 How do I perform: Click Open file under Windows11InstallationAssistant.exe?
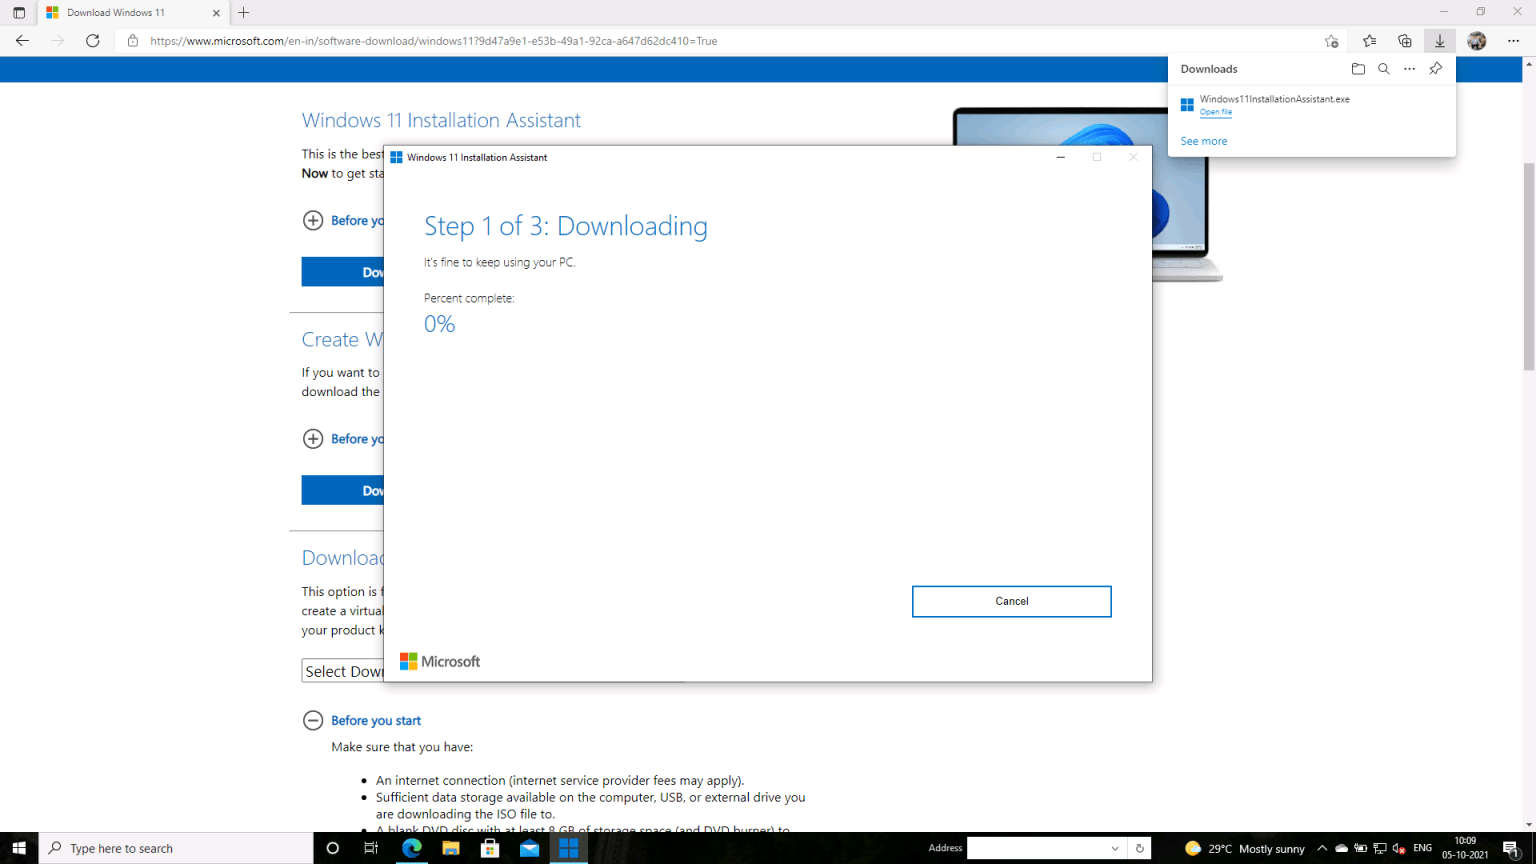pos(1215,112)
